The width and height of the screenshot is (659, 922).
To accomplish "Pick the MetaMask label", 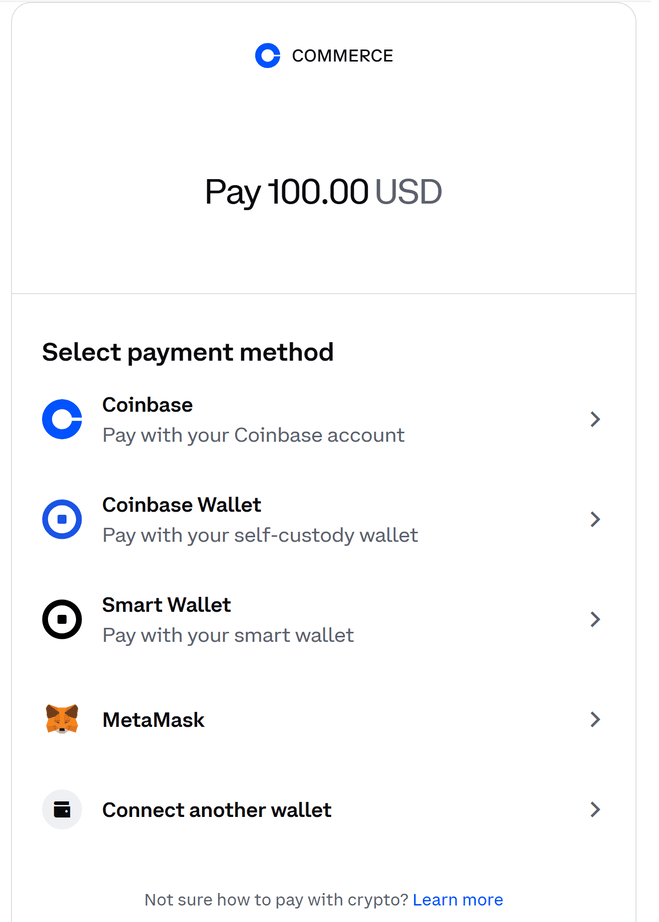I will point(153,720).
